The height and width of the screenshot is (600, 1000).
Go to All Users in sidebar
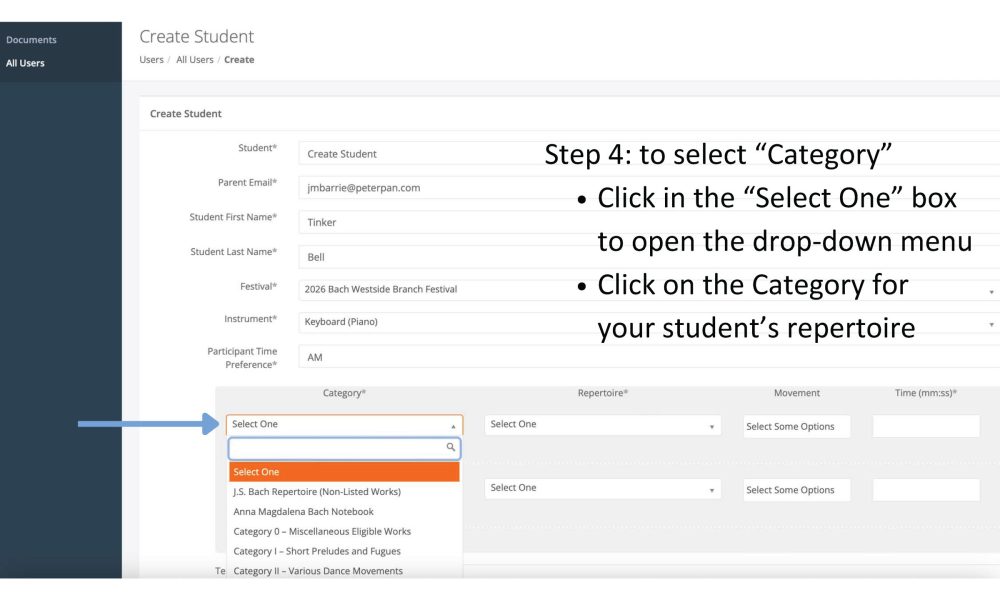point(25,63)
